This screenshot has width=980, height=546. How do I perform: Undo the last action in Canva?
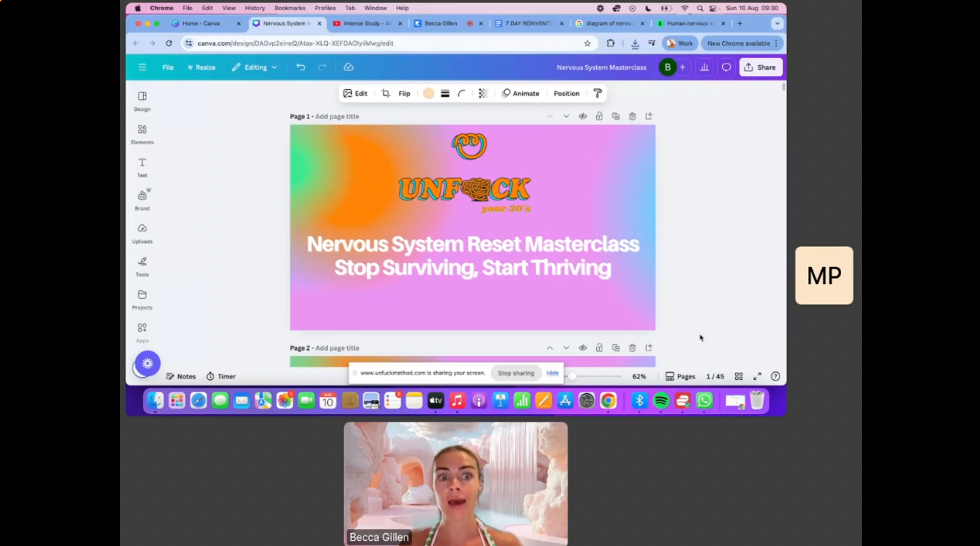point(301,67)
